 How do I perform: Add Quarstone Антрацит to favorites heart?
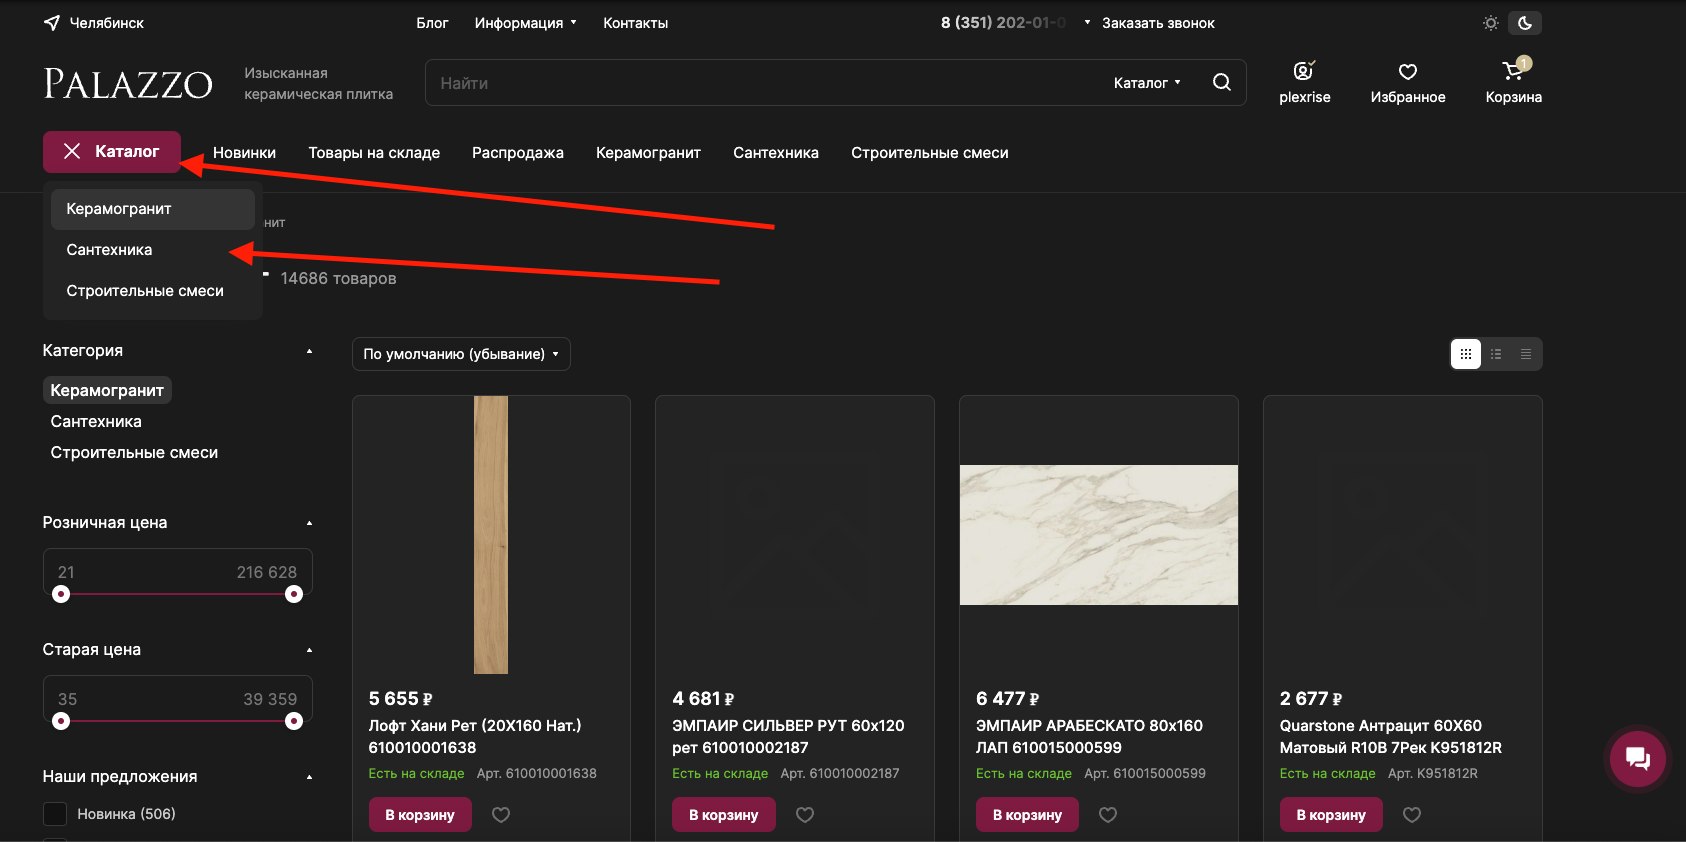point(1412,815)
